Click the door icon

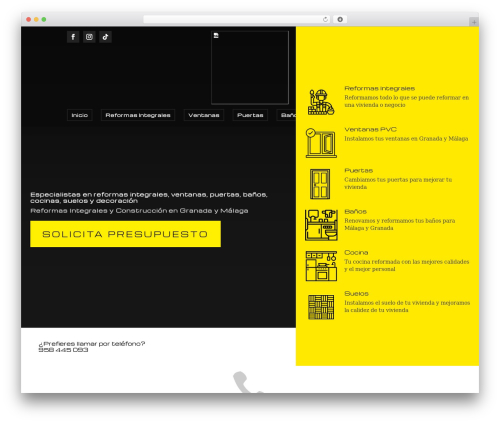click(320, 184)
